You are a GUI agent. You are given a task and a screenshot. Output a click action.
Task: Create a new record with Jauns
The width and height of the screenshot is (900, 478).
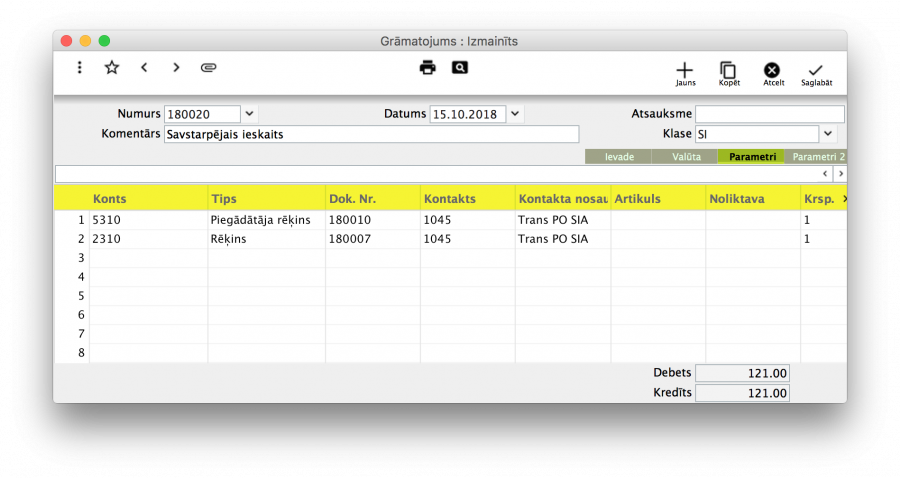click(x=684, y=73)
